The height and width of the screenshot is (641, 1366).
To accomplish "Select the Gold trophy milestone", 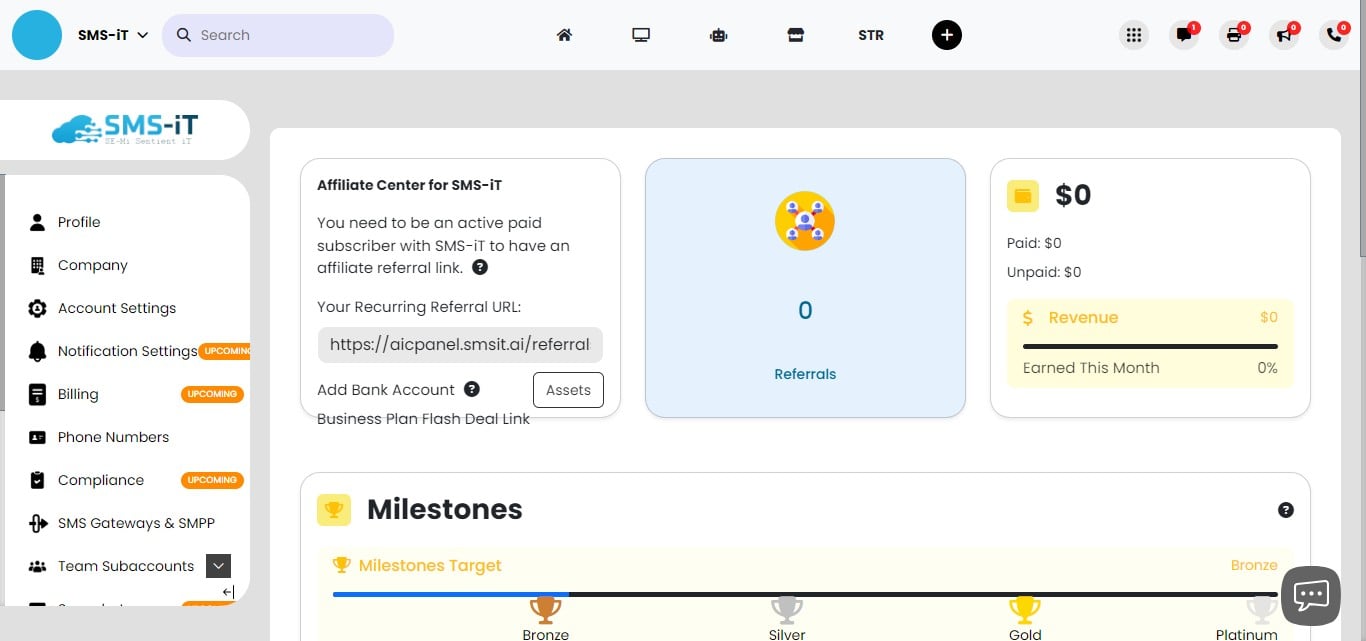I will coord(1025,610).
